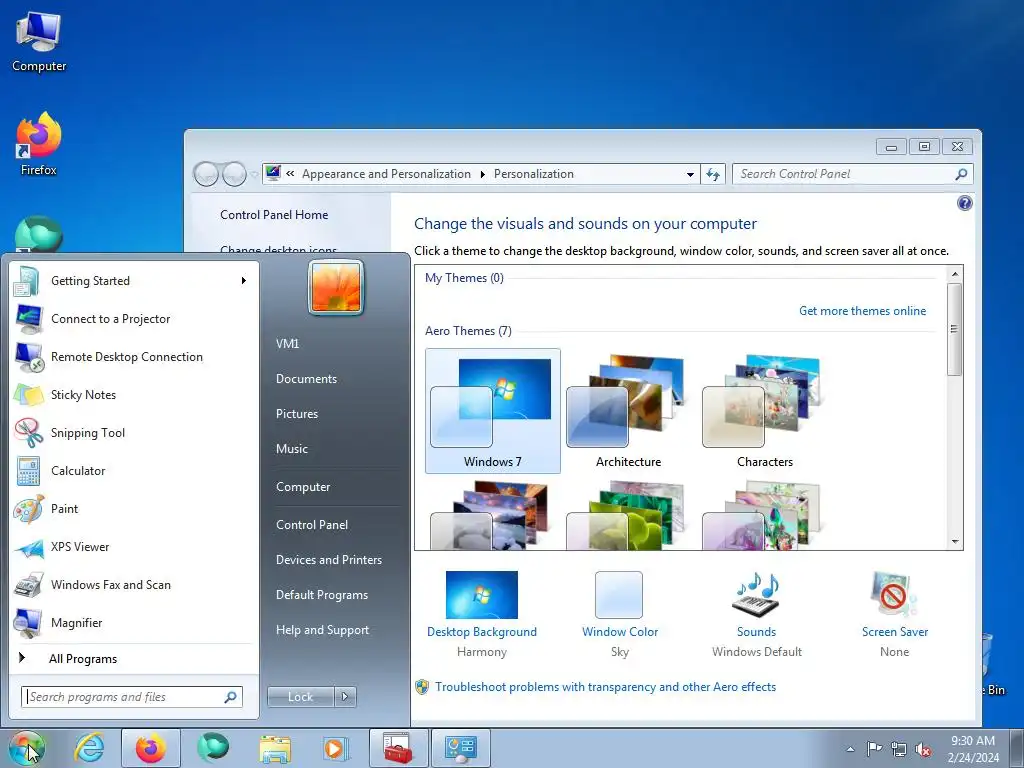Screen dimensions: 1024x768
Task: Click the back navigation button
Action: (x=206, y=174)
